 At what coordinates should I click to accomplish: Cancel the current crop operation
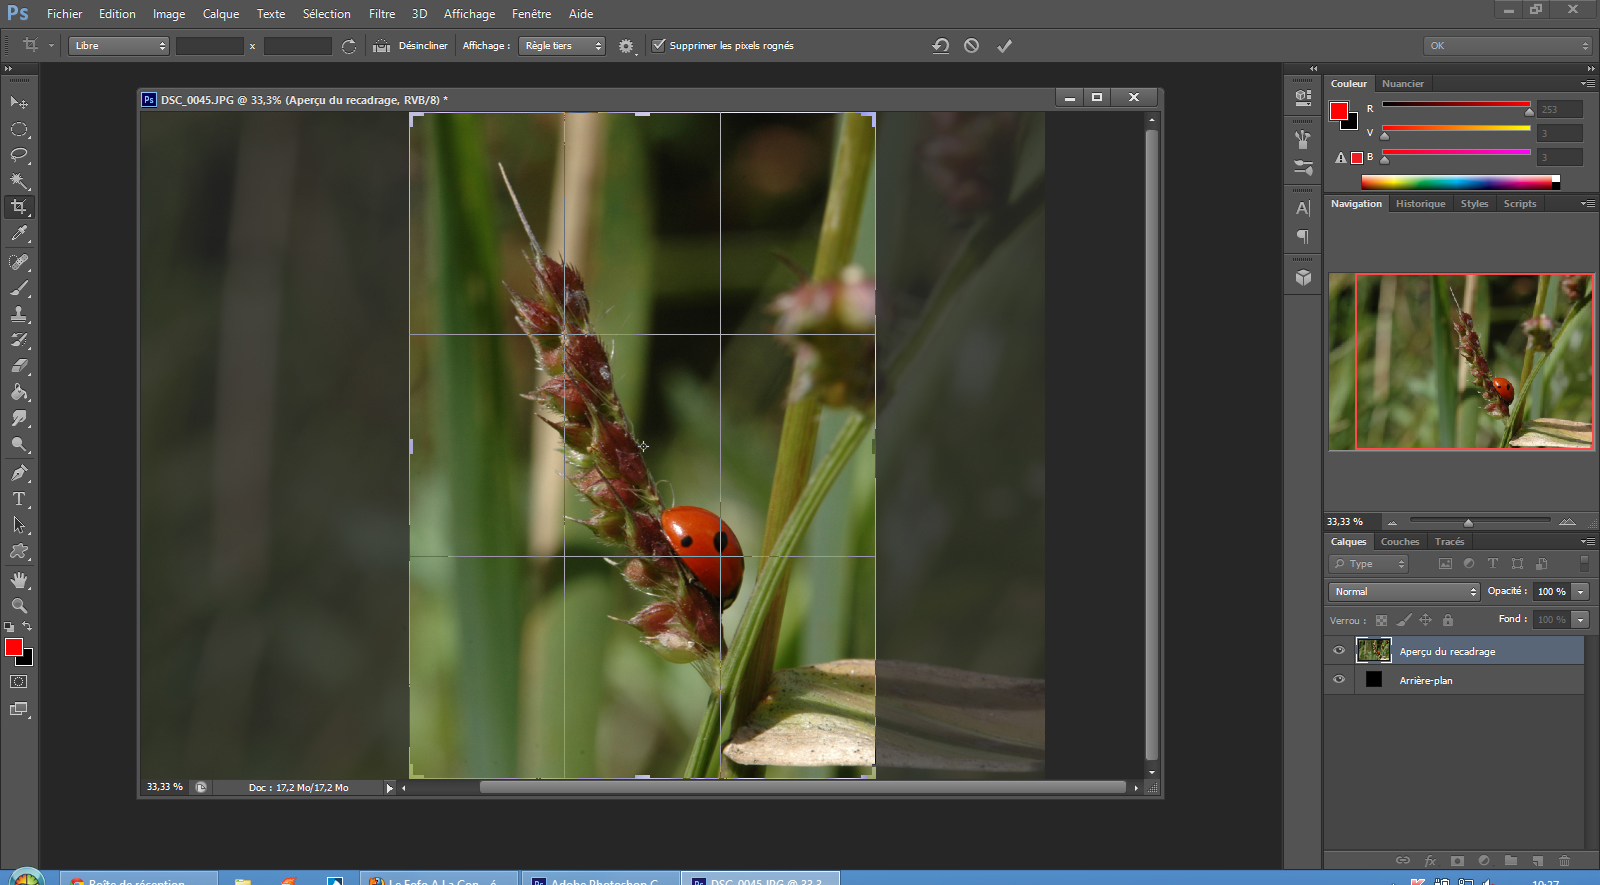click(x=972, y=46)
